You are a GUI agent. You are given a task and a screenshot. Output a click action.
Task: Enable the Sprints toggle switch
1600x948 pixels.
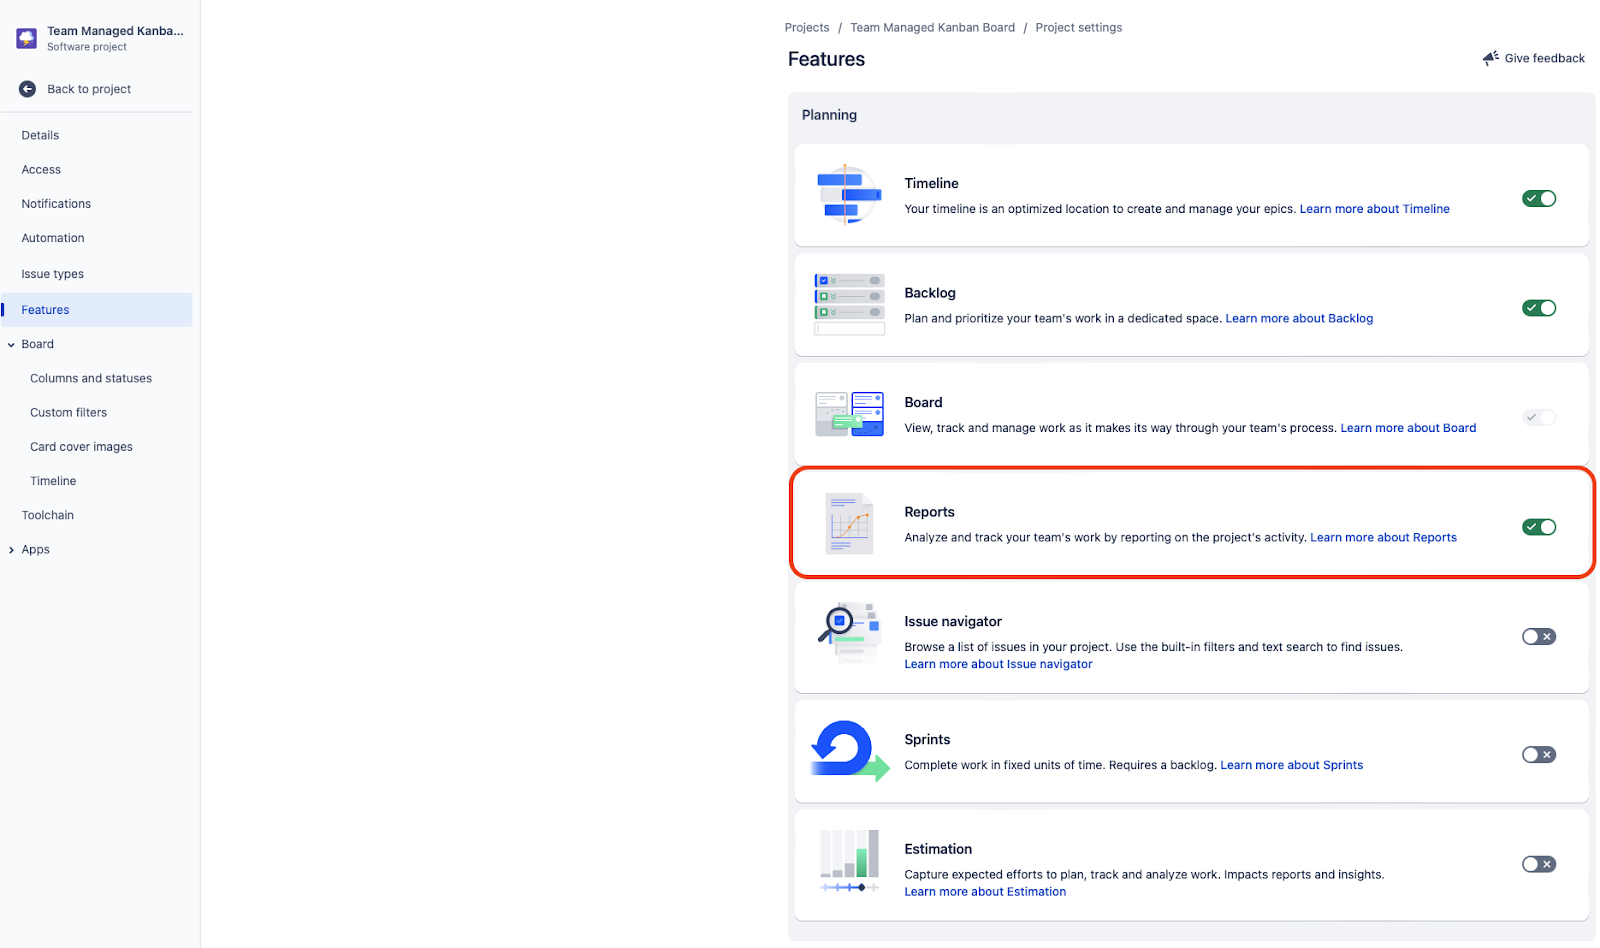coord(1538,755)
